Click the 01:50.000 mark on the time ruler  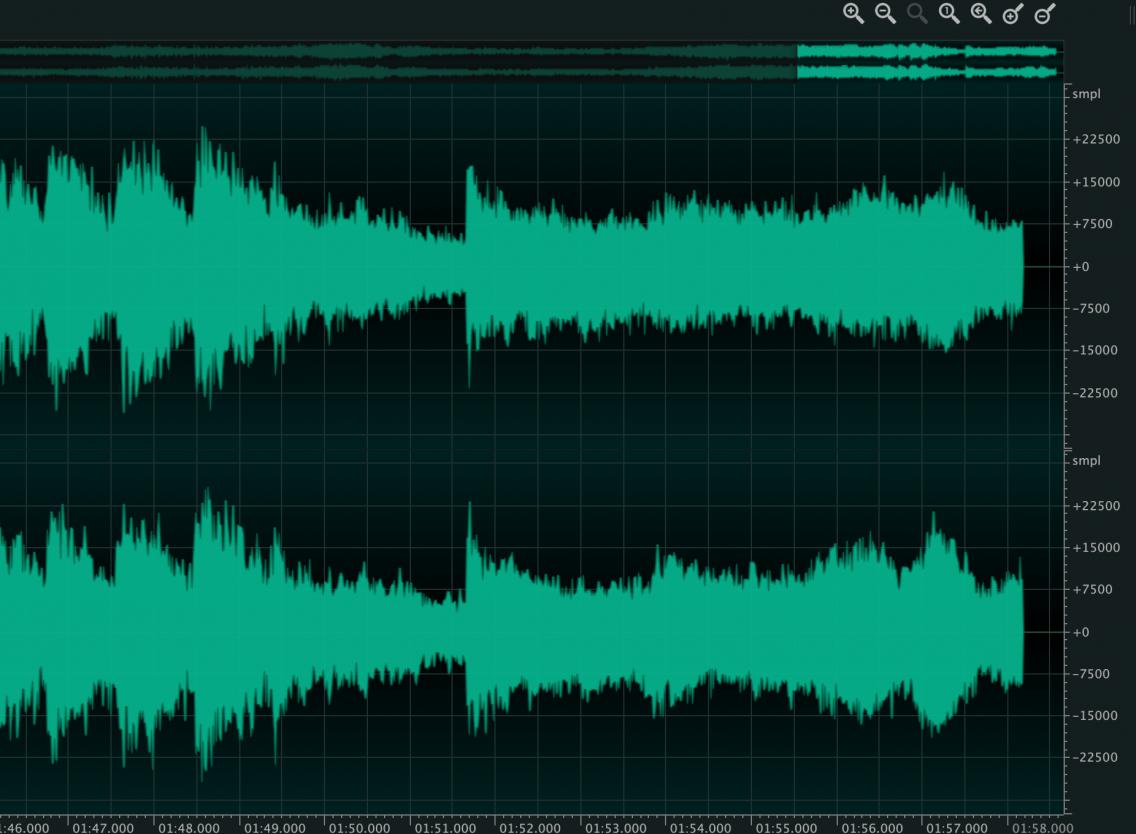(x=360, y=827)
